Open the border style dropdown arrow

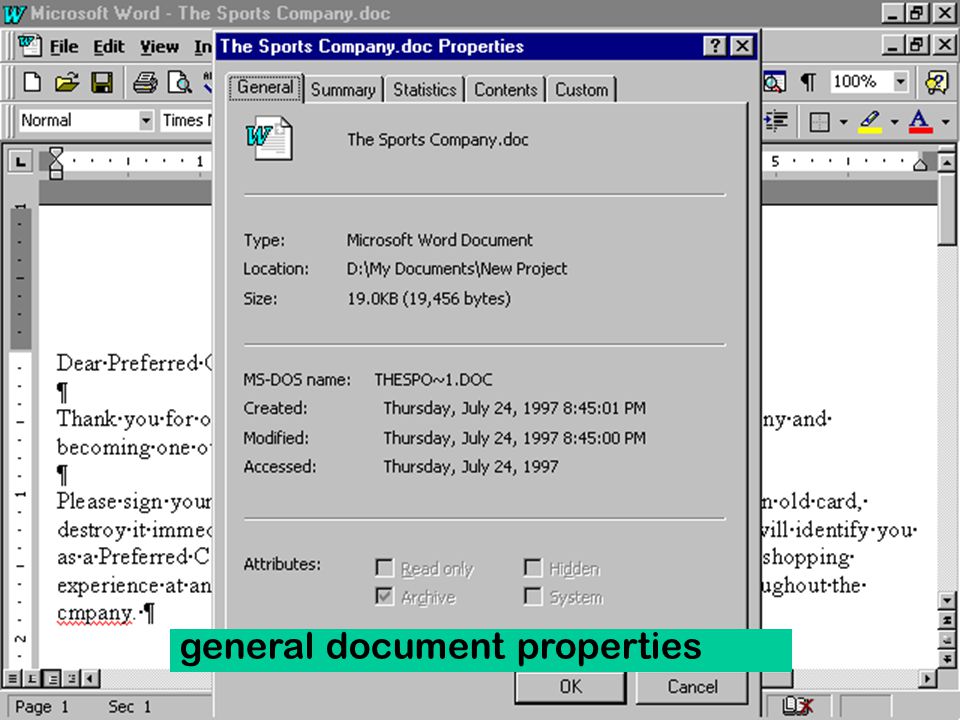(843, 122)
